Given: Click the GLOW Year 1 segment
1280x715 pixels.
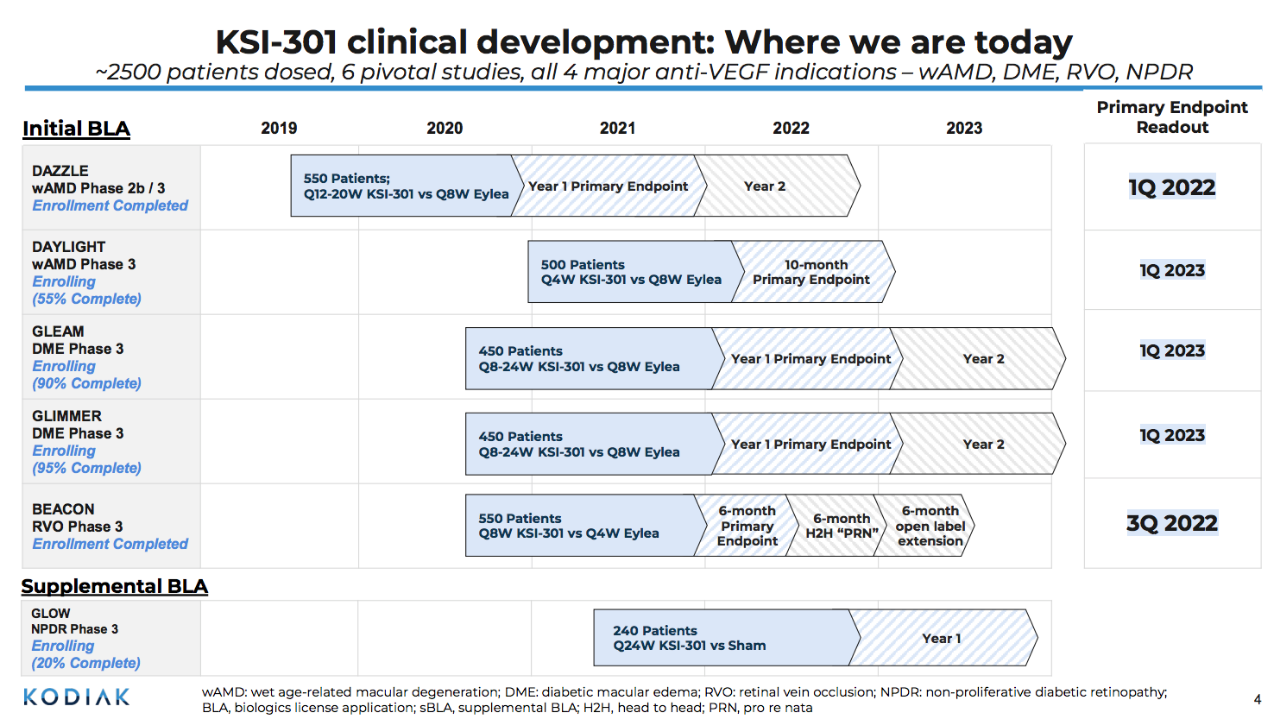Looking at the screenshot, I should tap(941, 638).
